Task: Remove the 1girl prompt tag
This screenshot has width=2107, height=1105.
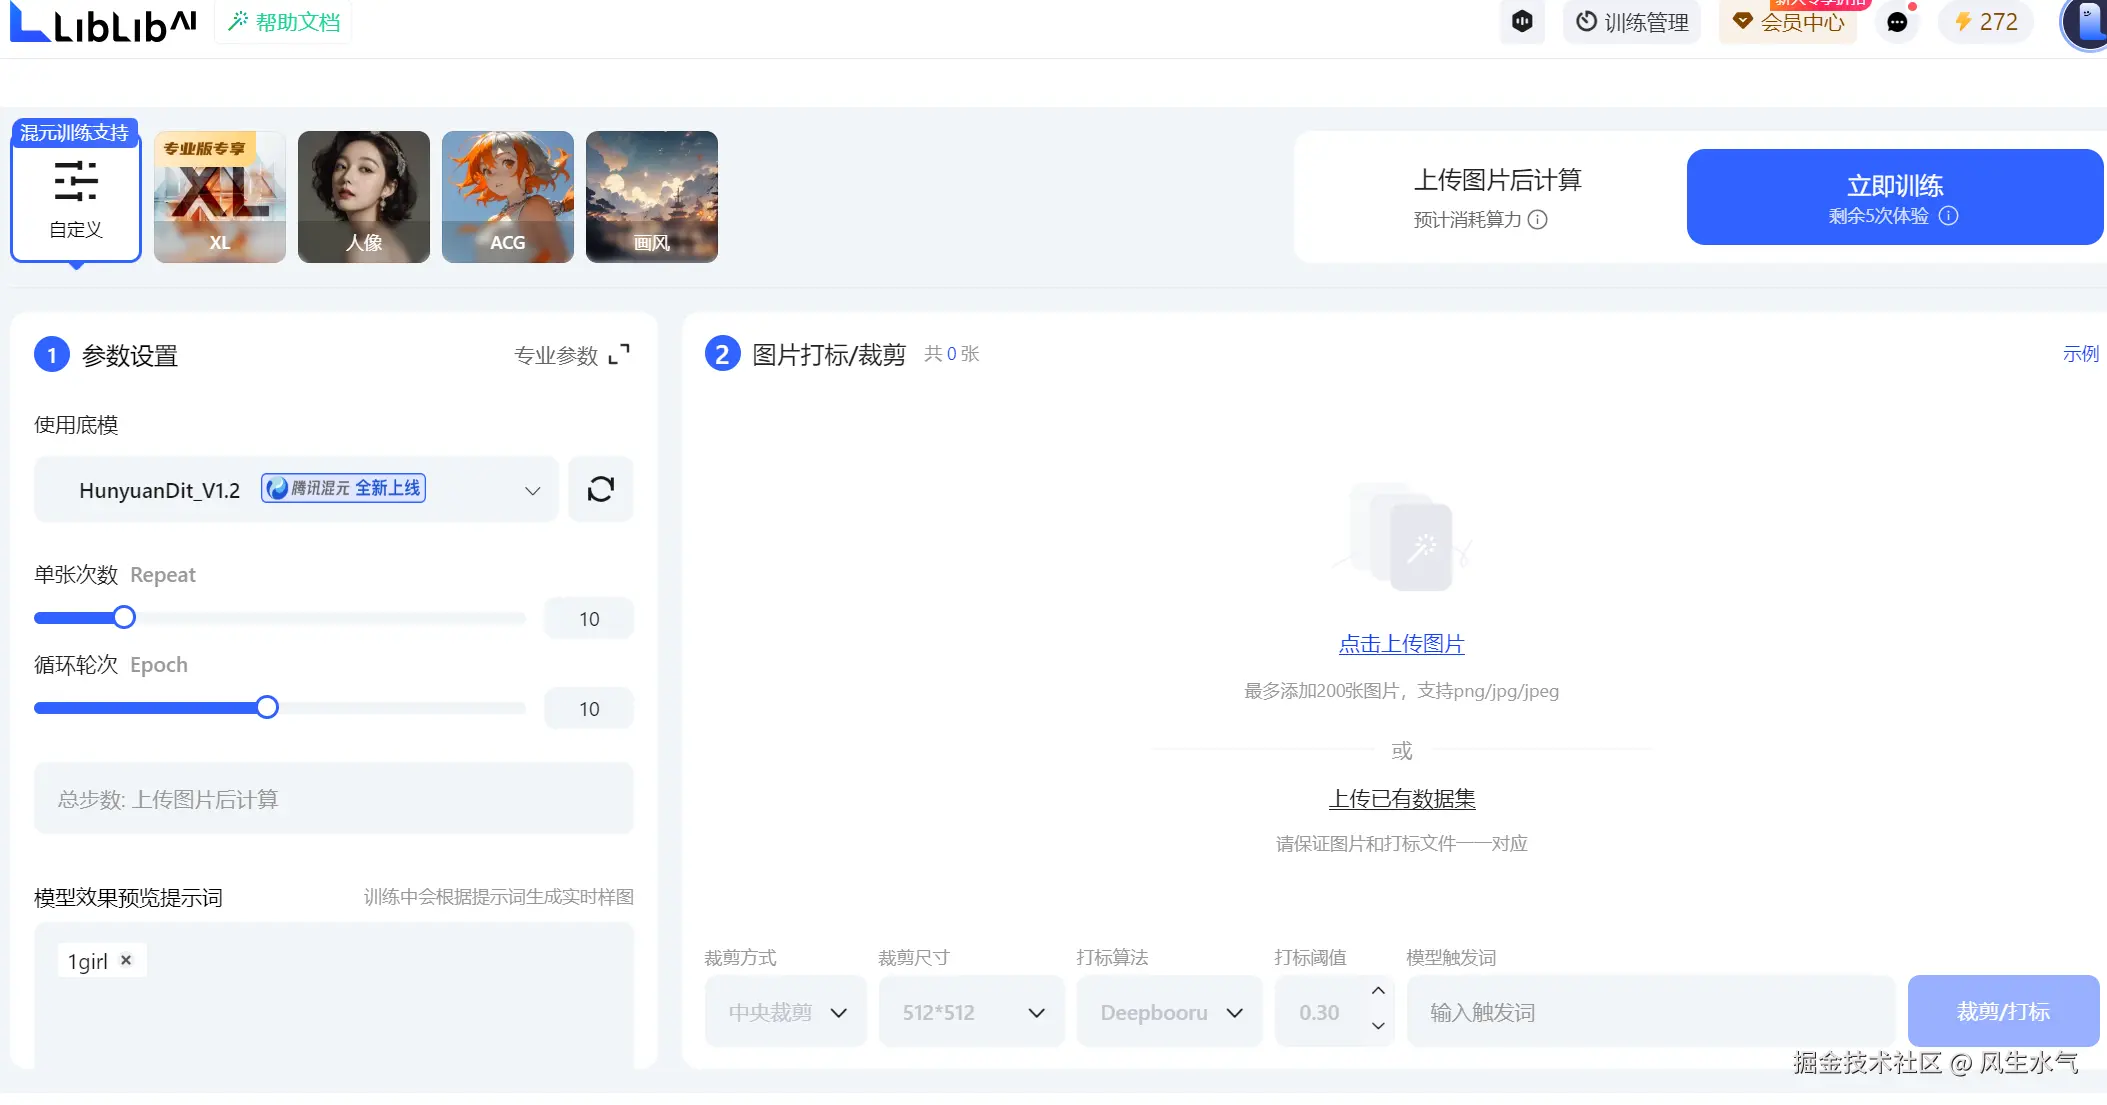Action: (126, 960)
